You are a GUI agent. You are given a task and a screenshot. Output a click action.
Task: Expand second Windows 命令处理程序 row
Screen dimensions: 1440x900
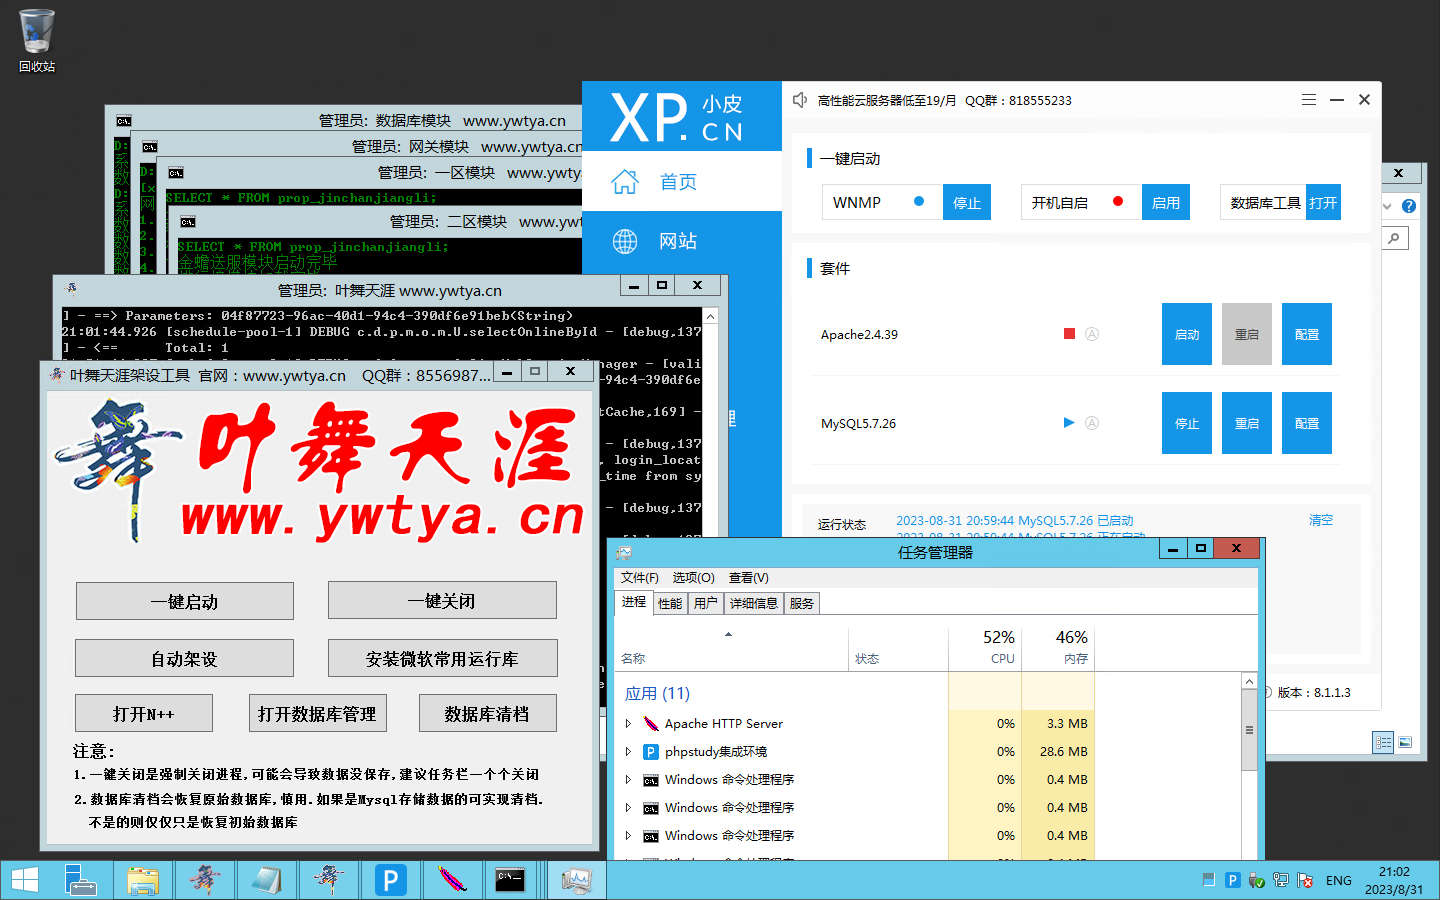pyautogui.click(x=628, y=807)
